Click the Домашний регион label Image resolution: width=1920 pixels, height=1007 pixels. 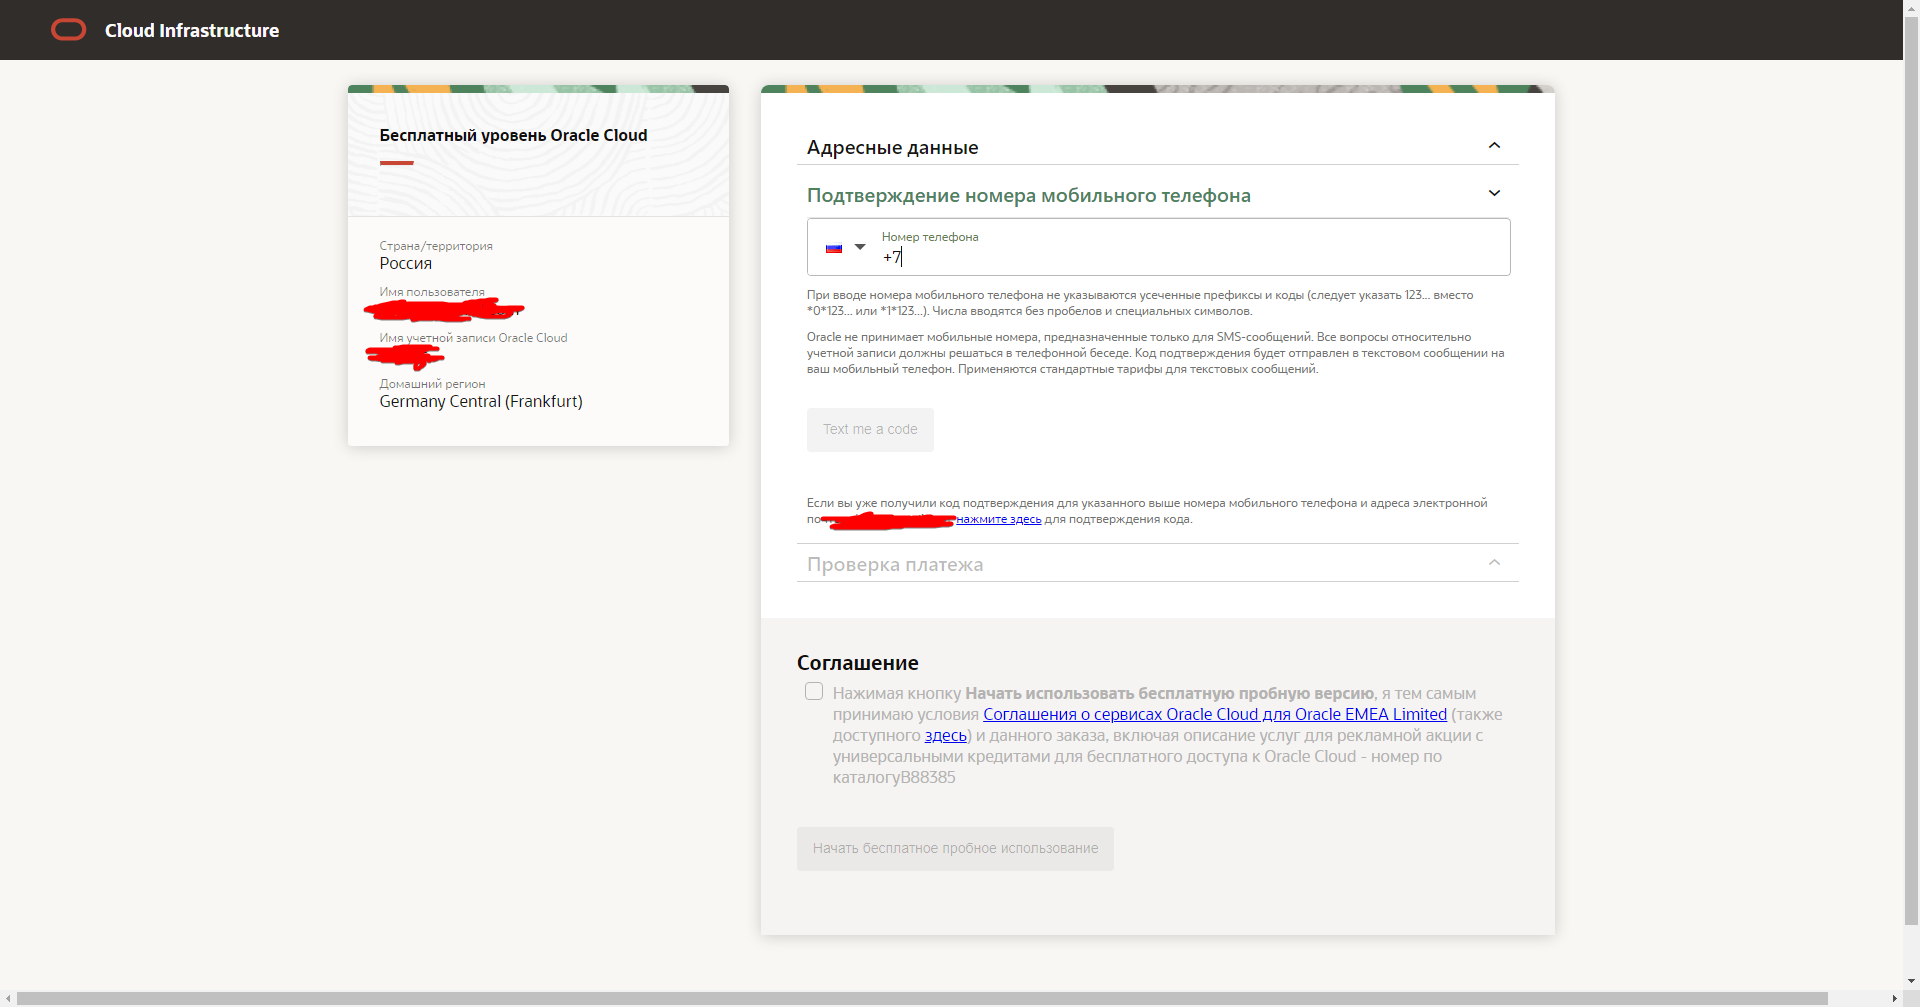pos(432,384)
